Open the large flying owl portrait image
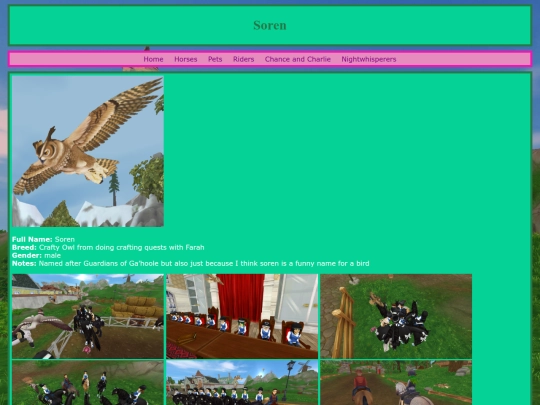This screenshot has height=405, width=540. (x=88, y=151)
